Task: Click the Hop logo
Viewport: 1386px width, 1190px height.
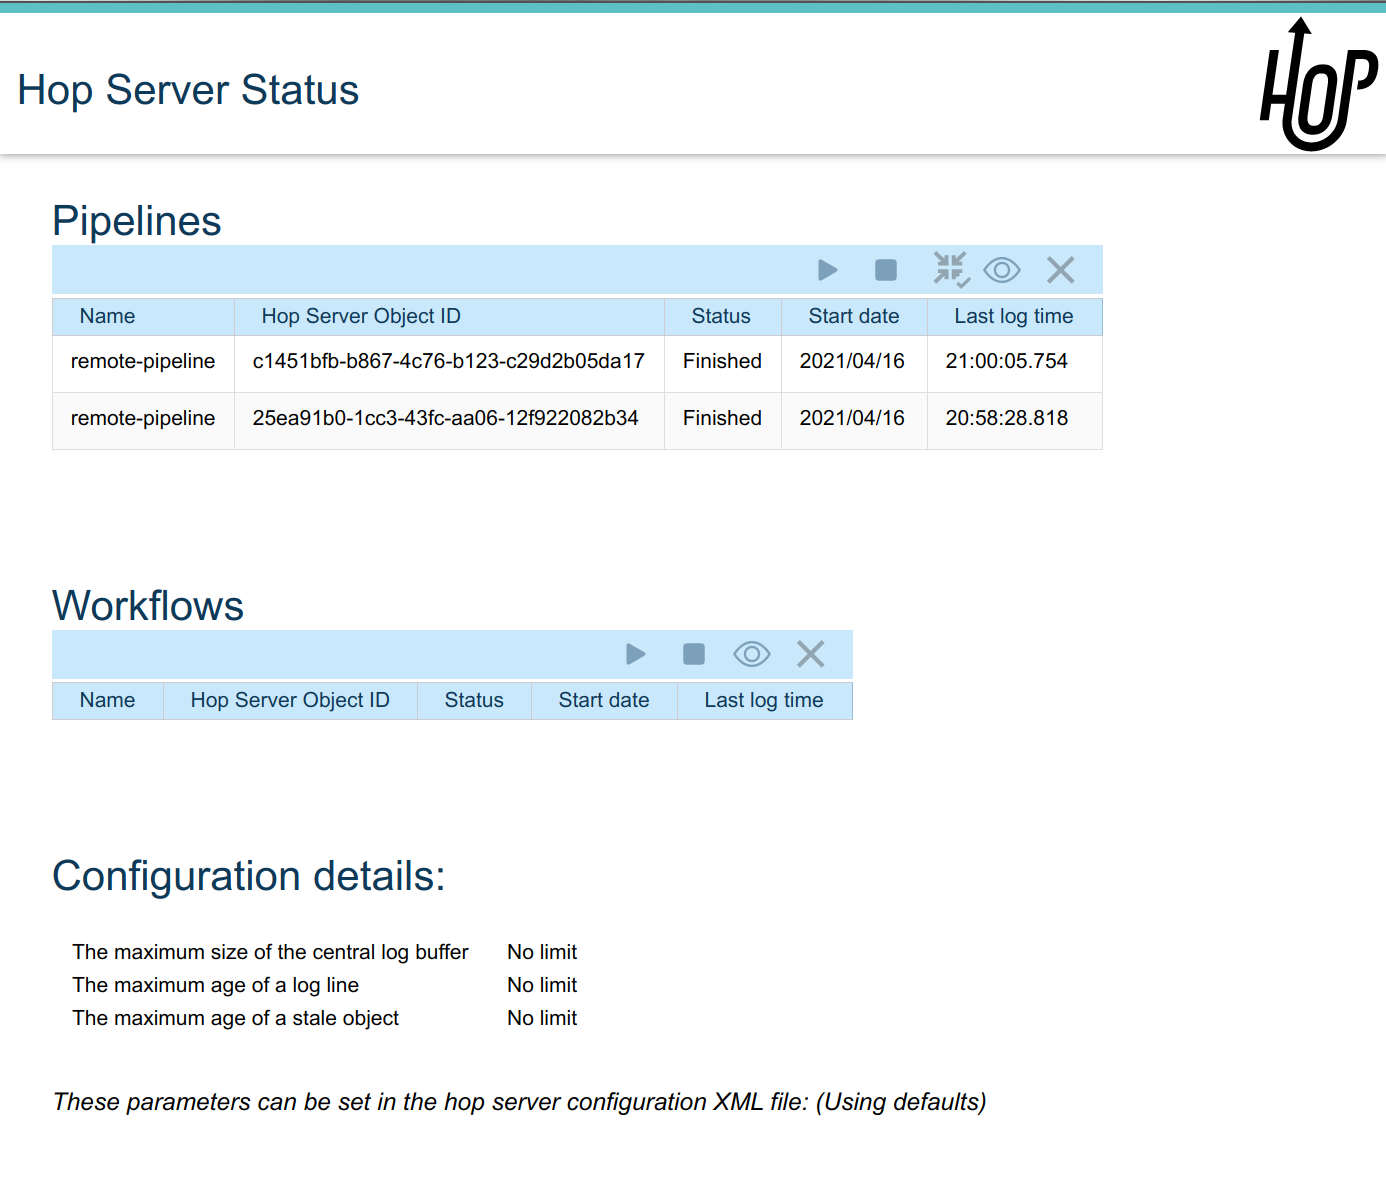Action: pyautogui.click(x=1317, y=86)
